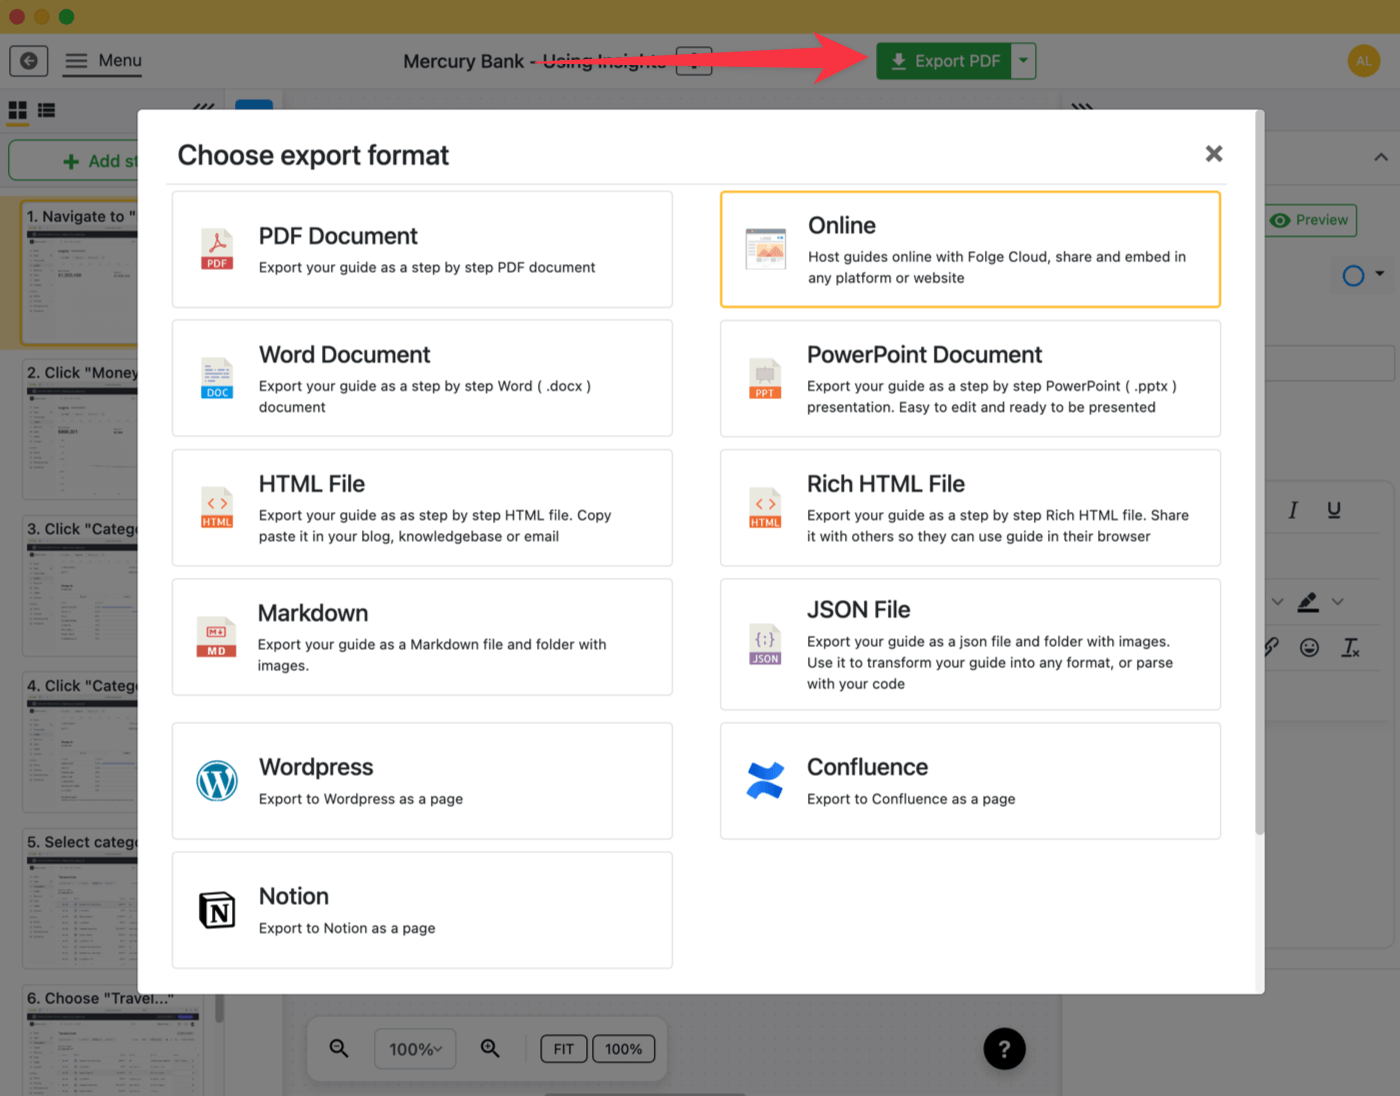The width and height of the screenshot is (1400, 1096).
Task: Open the help question mark button
Action: 1004,1049
